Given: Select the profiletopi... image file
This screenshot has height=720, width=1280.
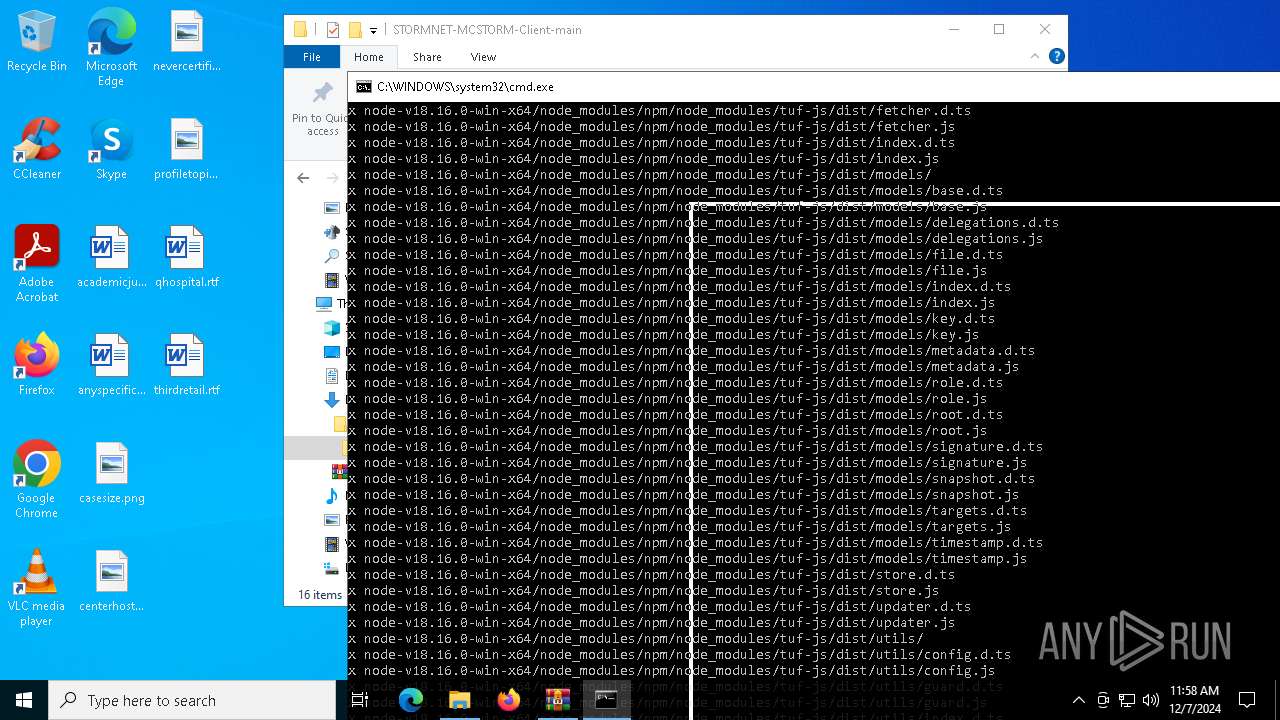Looking at the screenshot, I should pyautogui.click(x=186, y=150).
